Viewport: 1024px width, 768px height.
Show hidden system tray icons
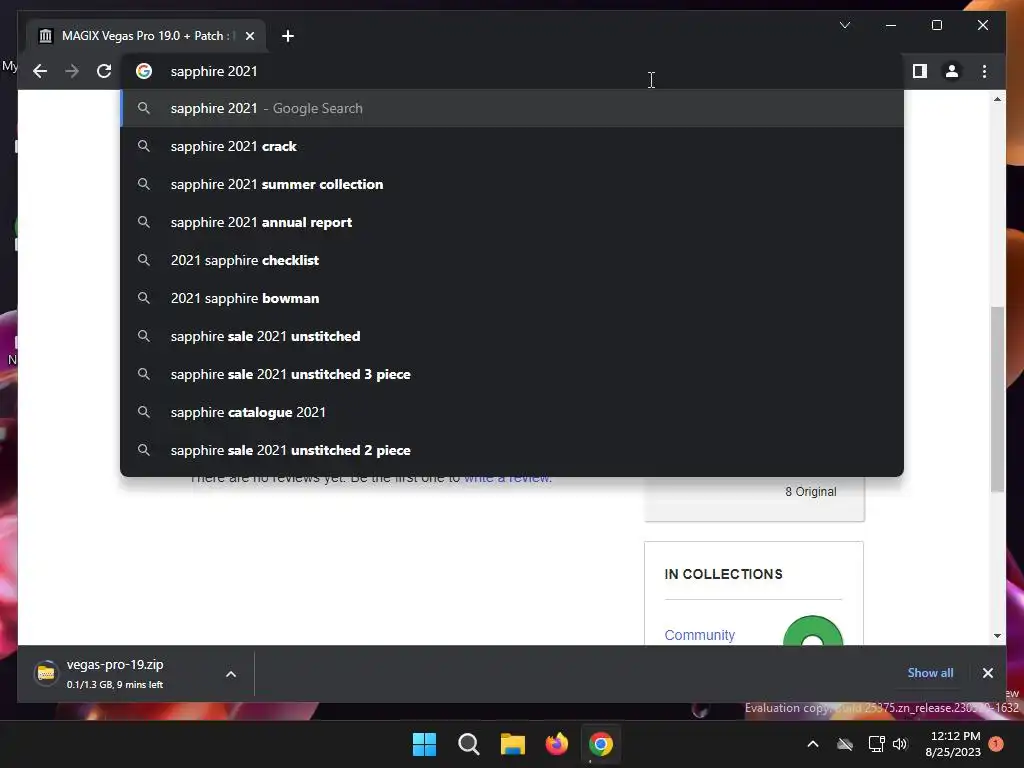[x=813, y=744]
